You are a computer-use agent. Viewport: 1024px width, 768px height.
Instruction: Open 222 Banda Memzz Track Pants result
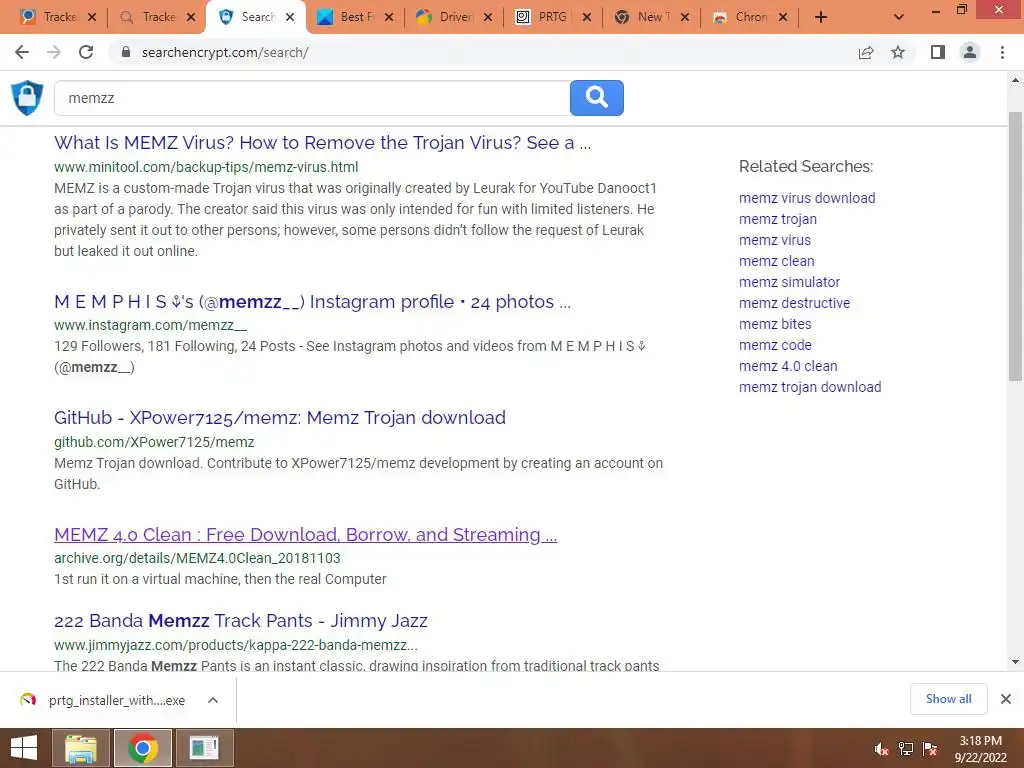point(241,620)
